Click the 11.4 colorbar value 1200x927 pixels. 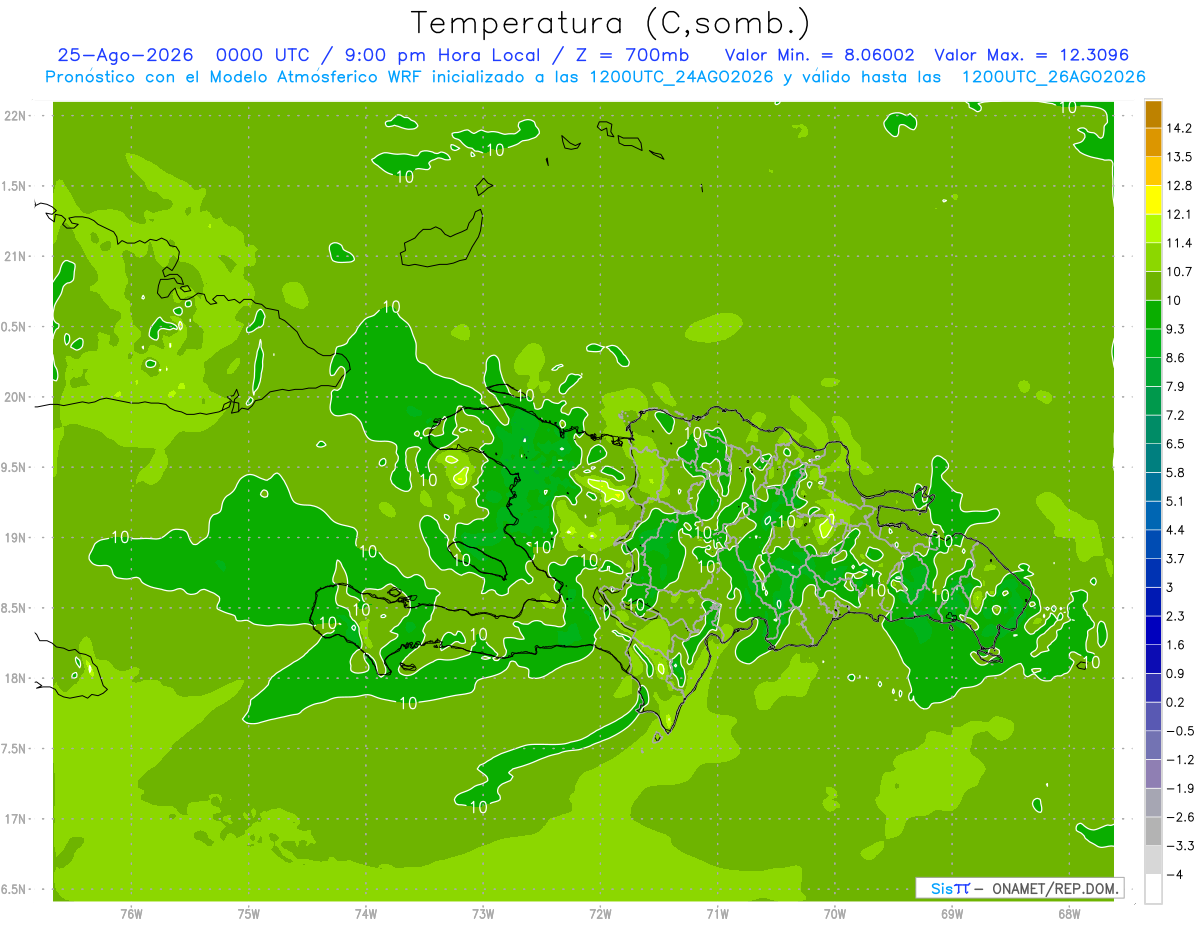click(1179, 243)
